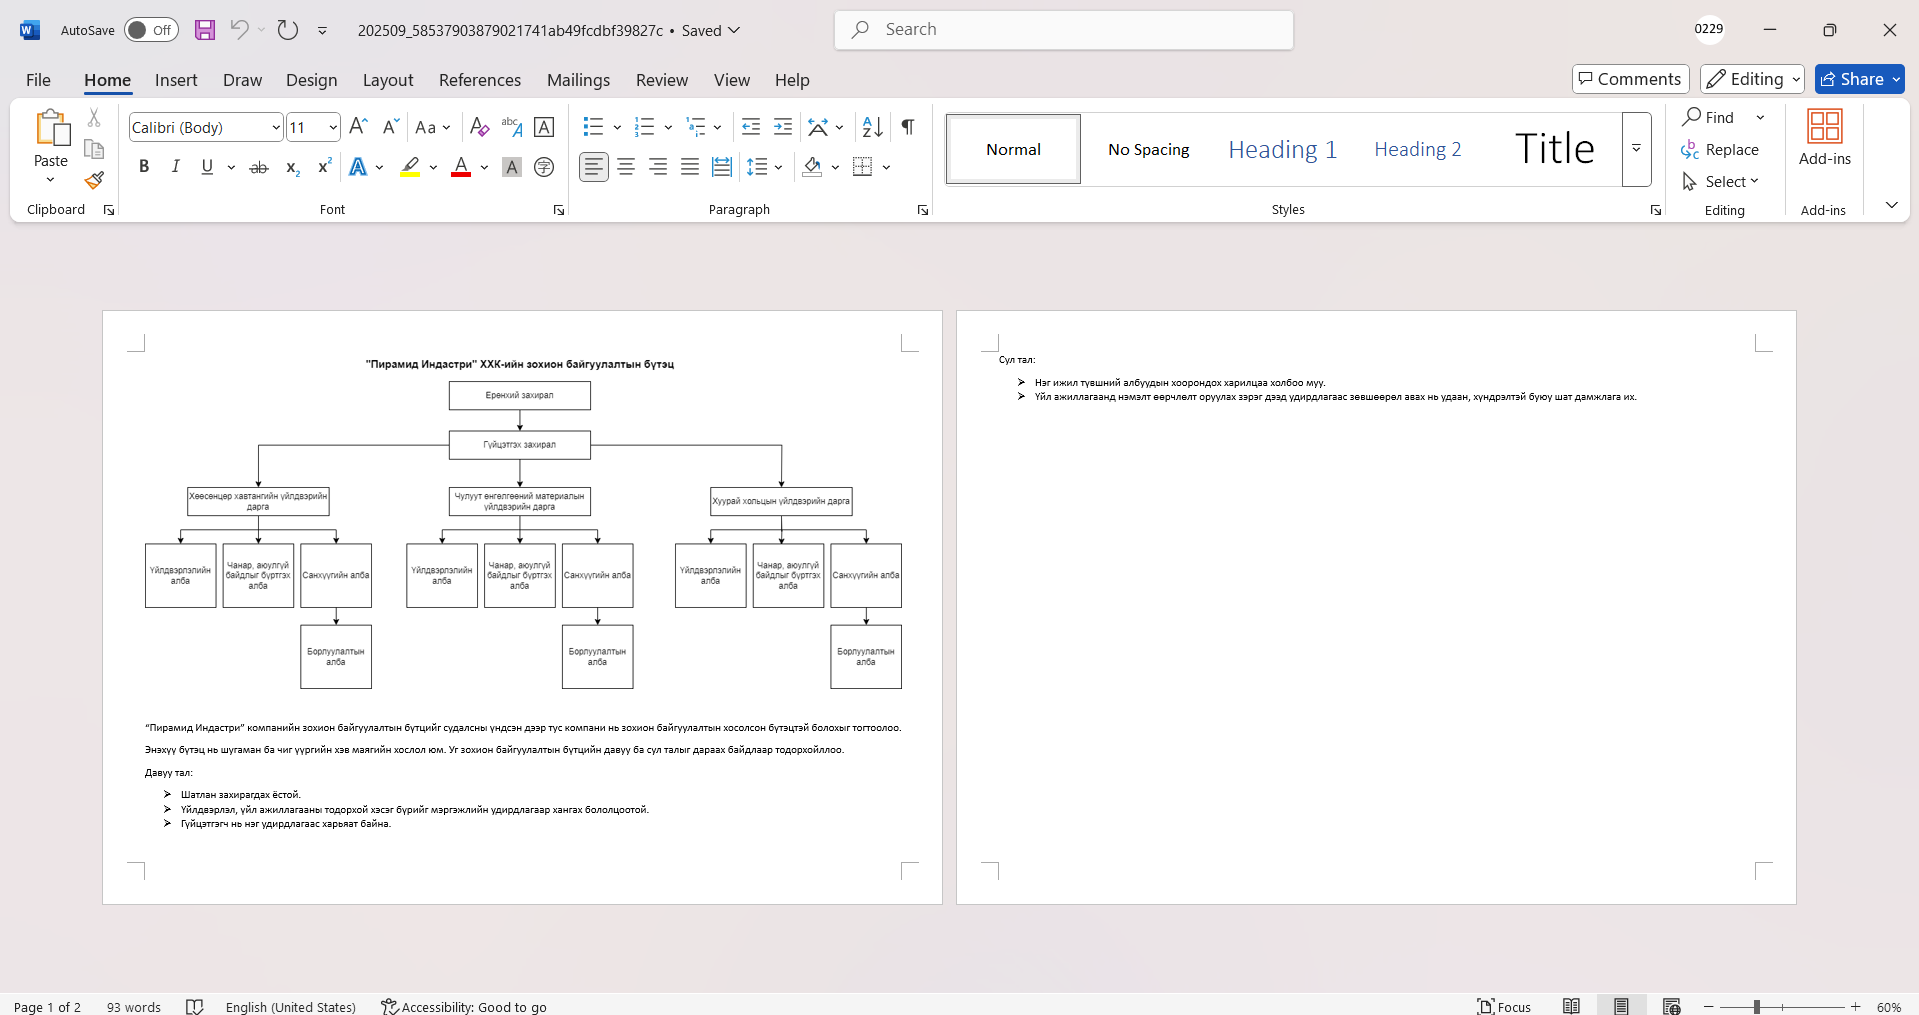Toggle the AutoSave switch
The image size is (1919, 1015).
[151, 30]
